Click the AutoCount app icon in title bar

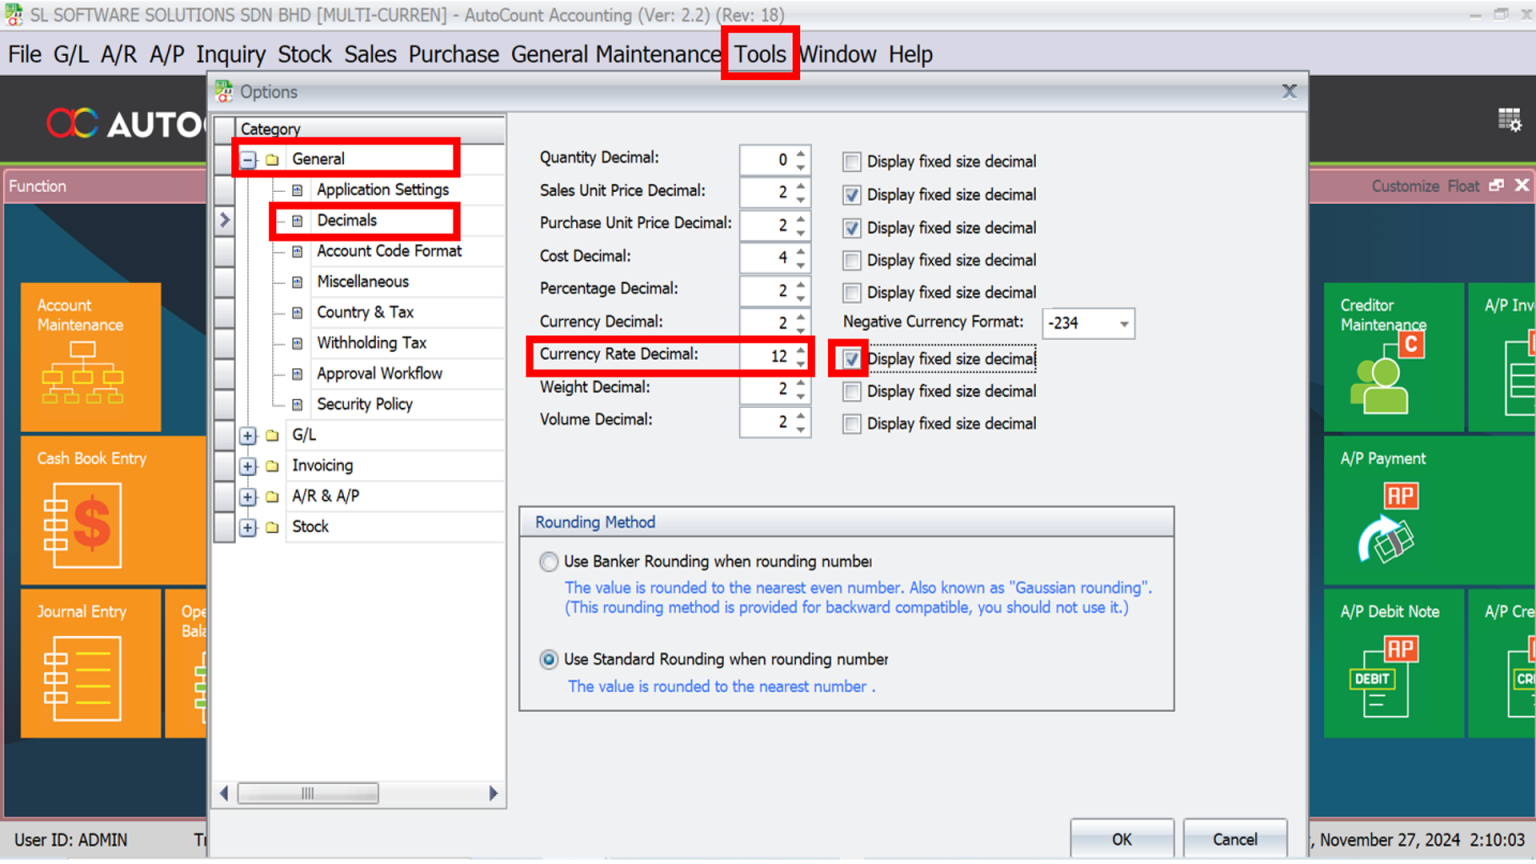pyautogui.click(x=13, y=14)
